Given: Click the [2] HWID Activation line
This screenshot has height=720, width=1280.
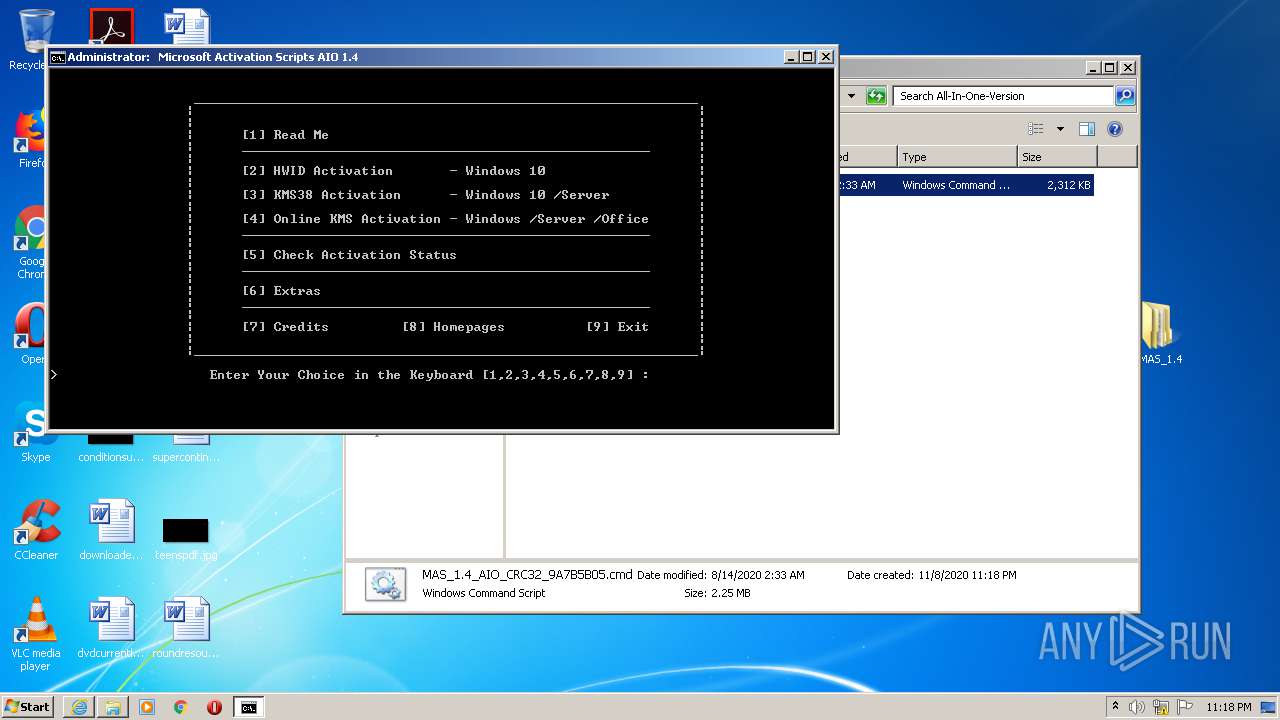Looking at the screenshot, I should point(393,171).
